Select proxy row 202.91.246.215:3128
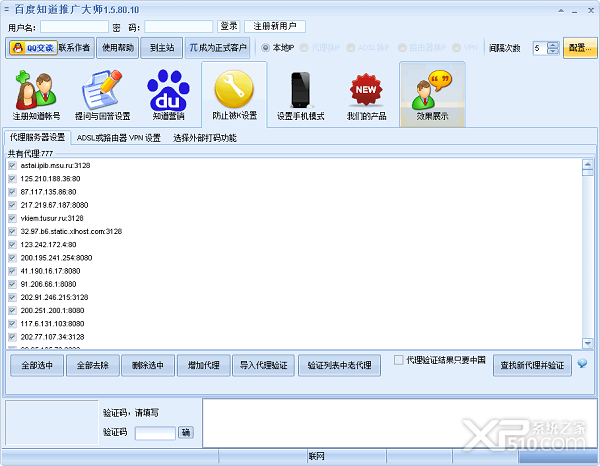This screenshot has height=466, width=600. pyautogui.click(x=54, y=297)
